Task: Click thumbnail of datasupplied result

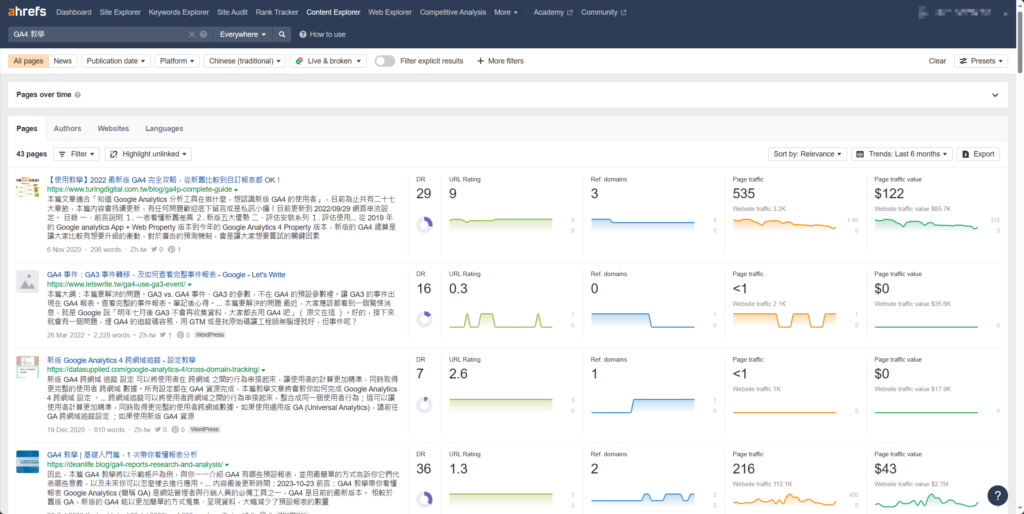Action: tap(27, 367)
